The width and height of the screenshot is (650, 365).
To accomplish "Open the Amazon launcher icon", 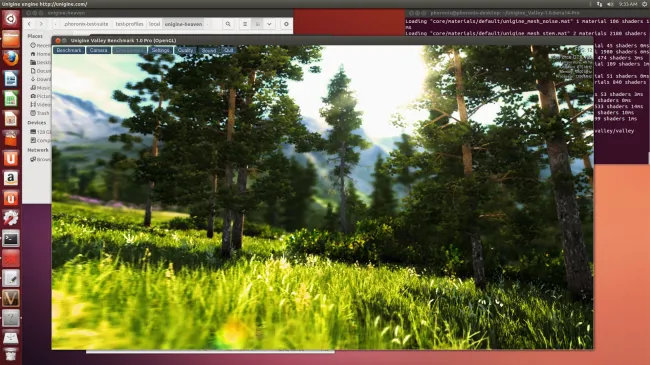I will (11, 178).
